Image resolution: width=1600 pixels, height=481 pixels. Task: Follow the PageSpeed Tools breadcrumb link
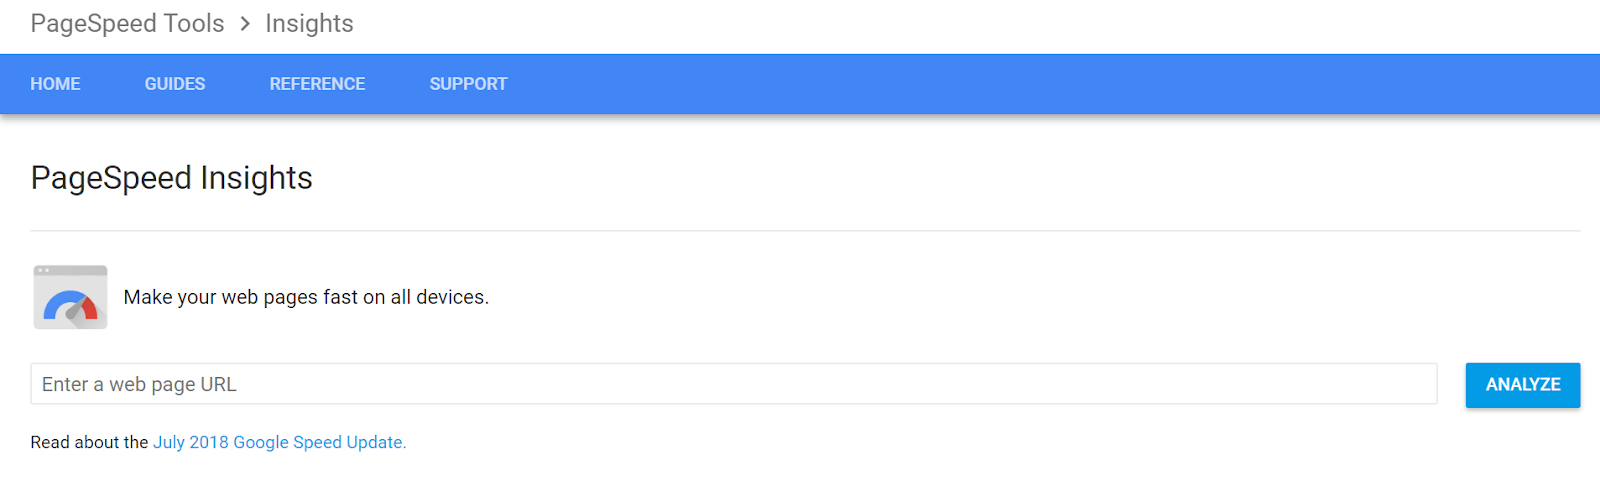pyautogui.click(x=127, y=24)
